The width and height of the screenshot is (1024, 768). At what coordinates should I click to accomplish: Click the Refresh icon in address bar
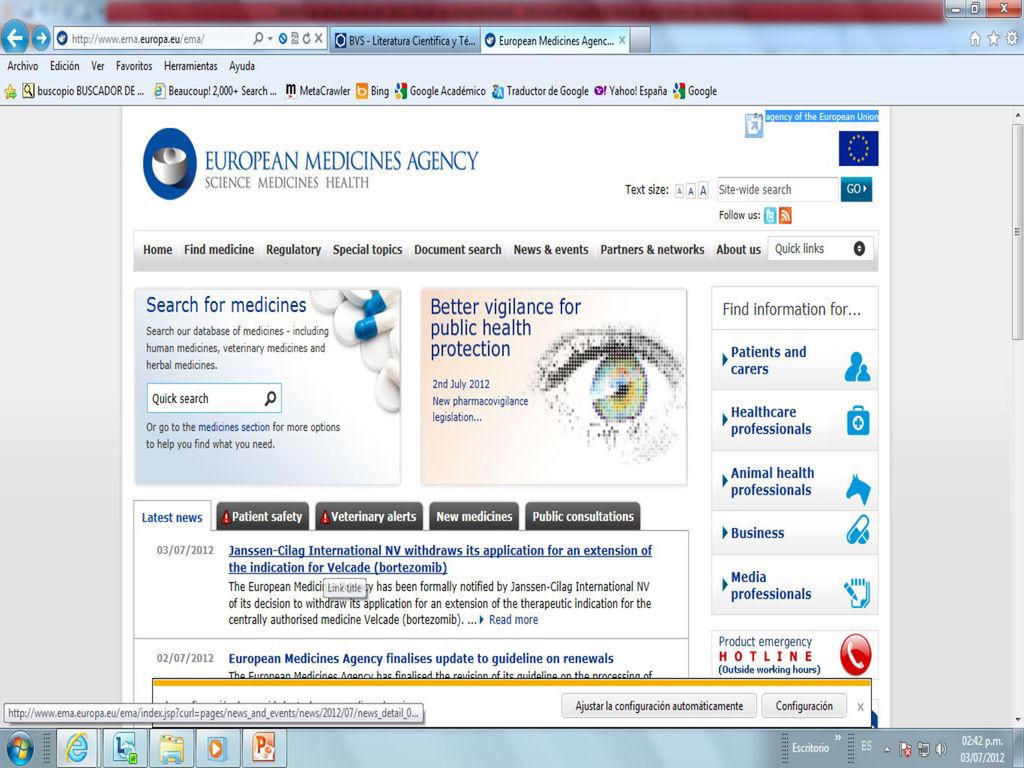point(306,39)
